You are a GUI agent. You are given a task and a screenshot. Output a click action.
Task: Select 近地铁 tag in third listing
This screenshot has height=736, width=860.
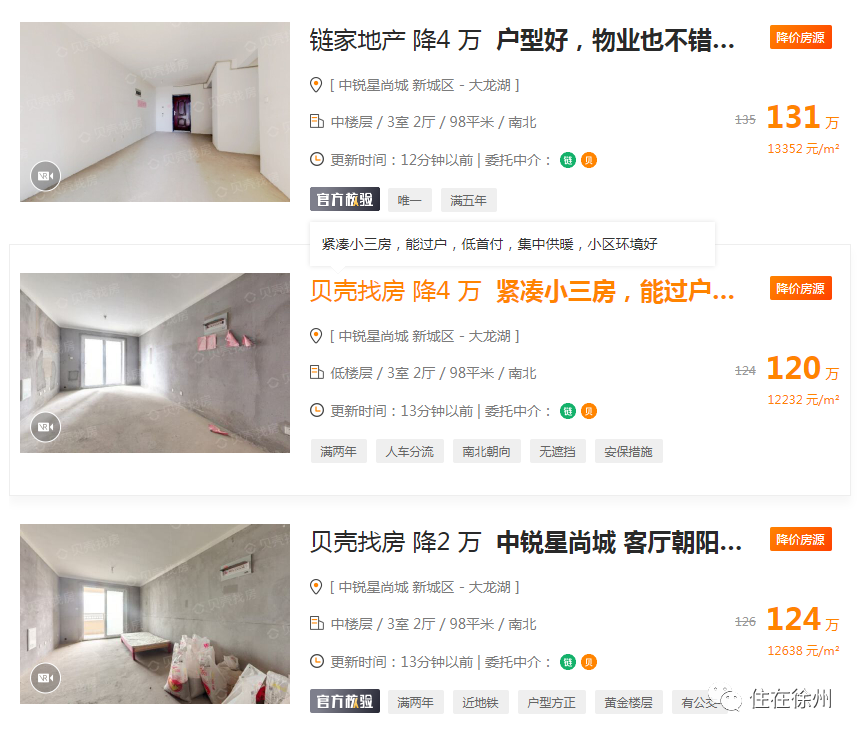(x=480, y=702)
